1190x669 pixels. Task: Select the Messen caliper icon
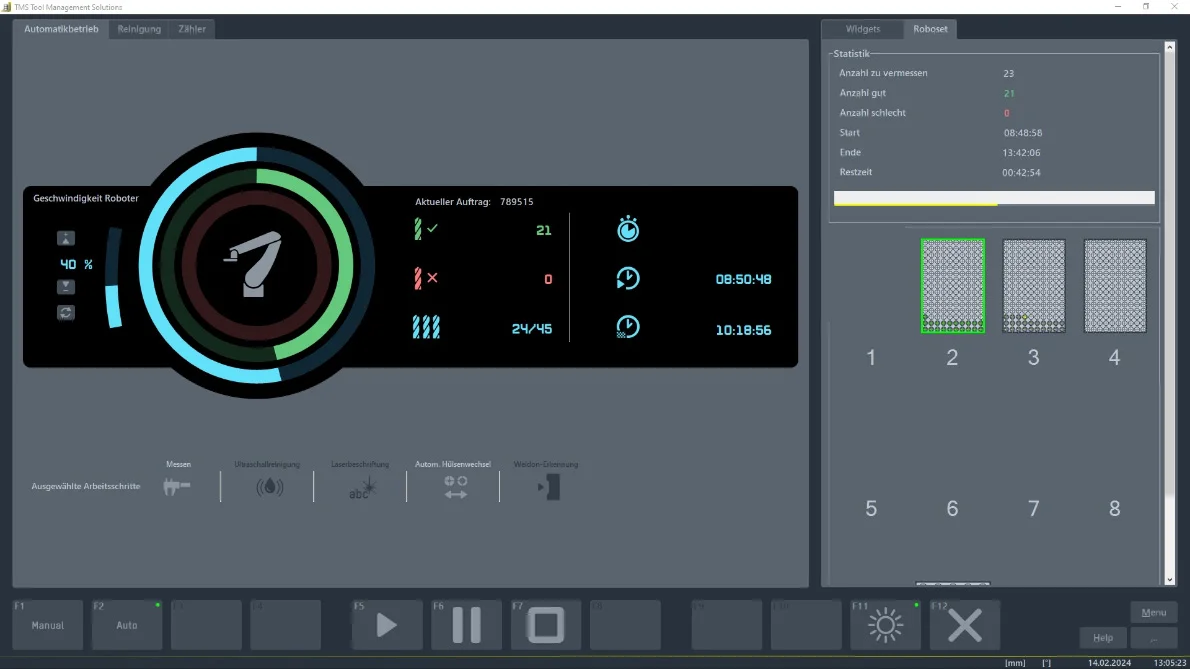coord(177,487)
